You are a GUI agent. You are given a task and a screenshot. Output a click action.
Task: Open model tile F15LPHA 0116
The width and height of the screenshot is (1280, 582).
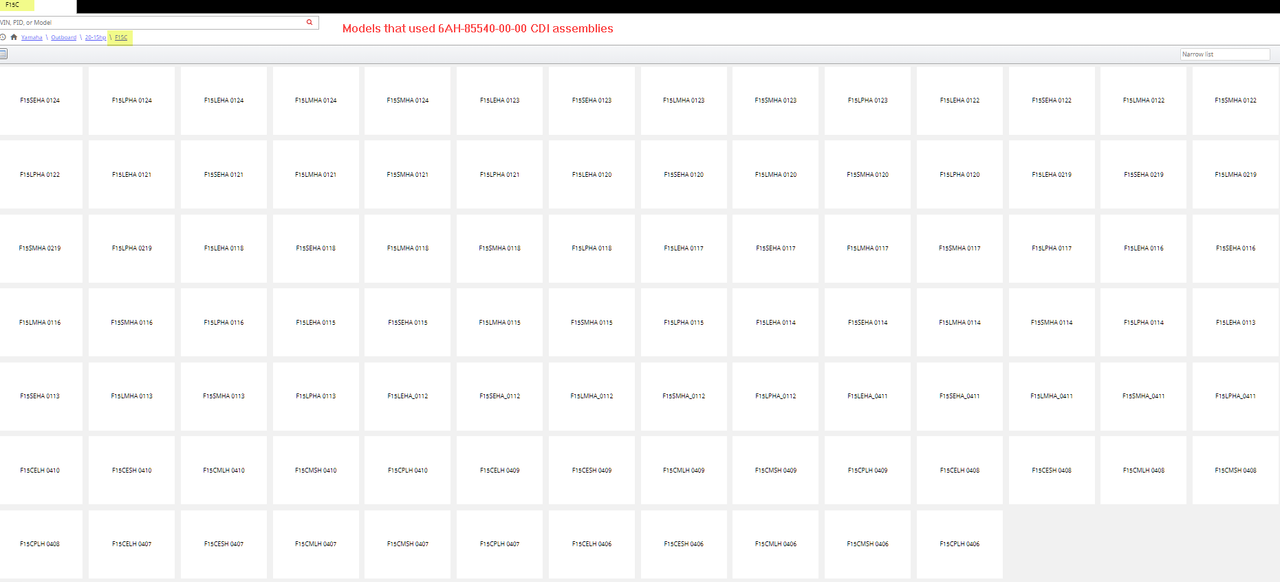point(224,322)
